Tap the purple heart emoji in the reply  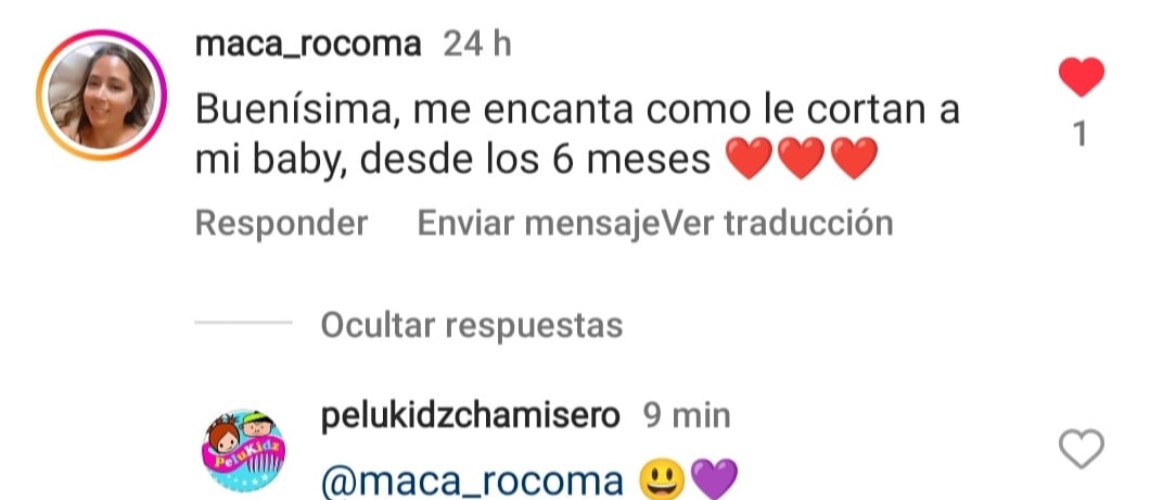click(714, 479)
